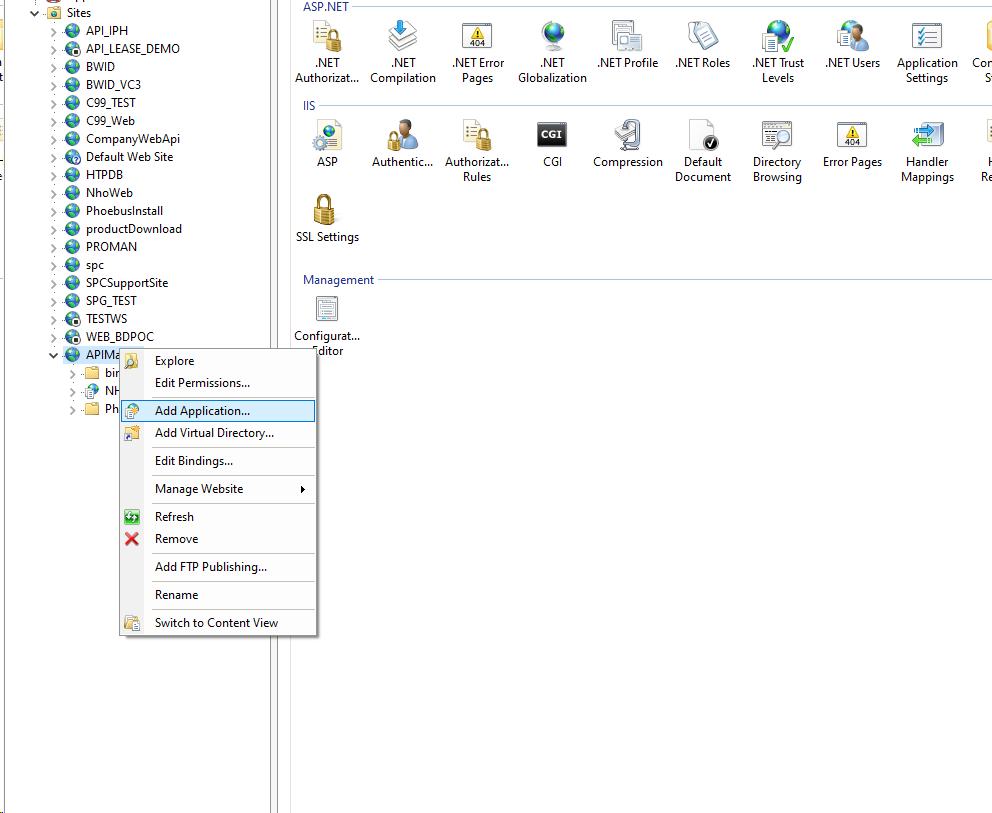
Task: Select the C99_TEST site
Action: (x=111, y=103)
